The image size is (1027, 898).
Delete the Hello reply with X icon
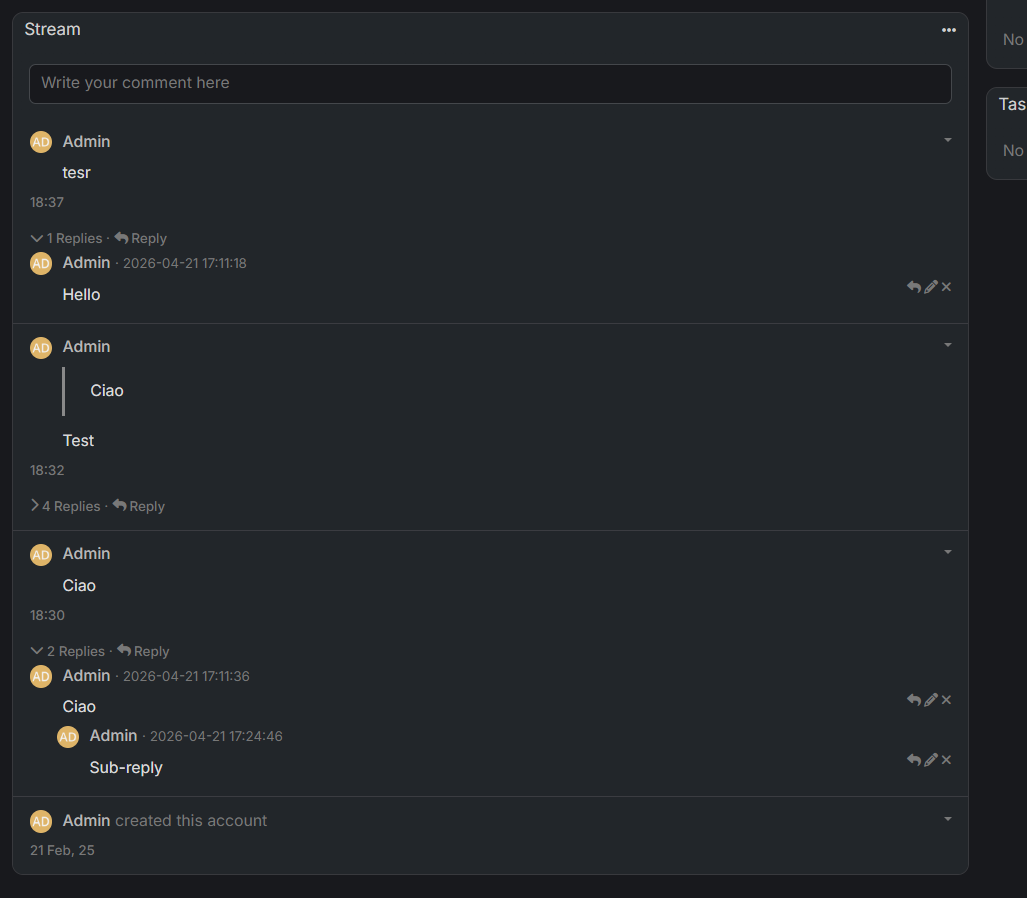point(946,287)
